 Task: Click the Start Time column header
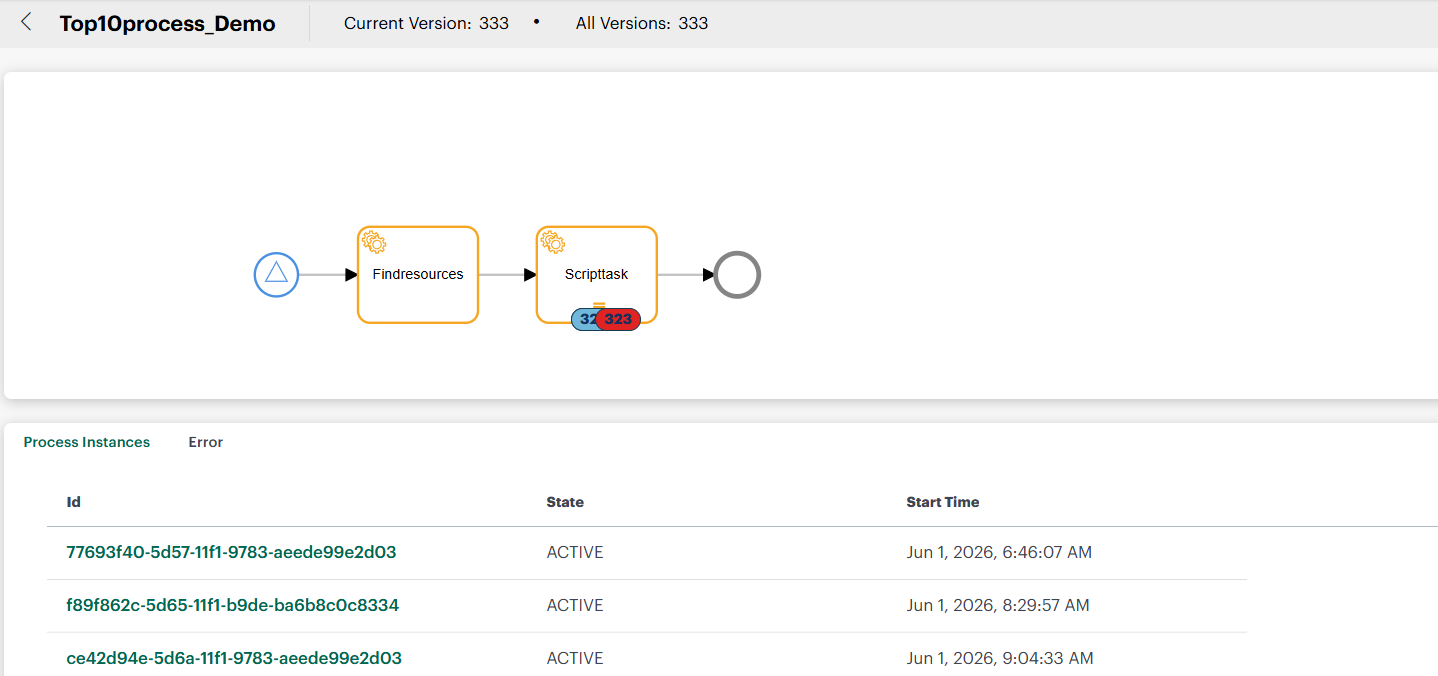943,502
